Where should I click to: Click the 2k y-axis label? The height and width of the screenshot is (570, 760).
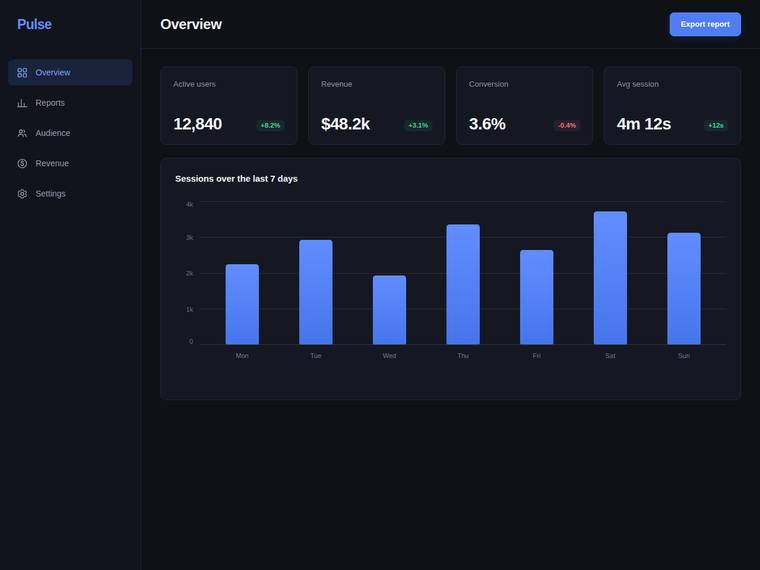[x=190, y=273]
